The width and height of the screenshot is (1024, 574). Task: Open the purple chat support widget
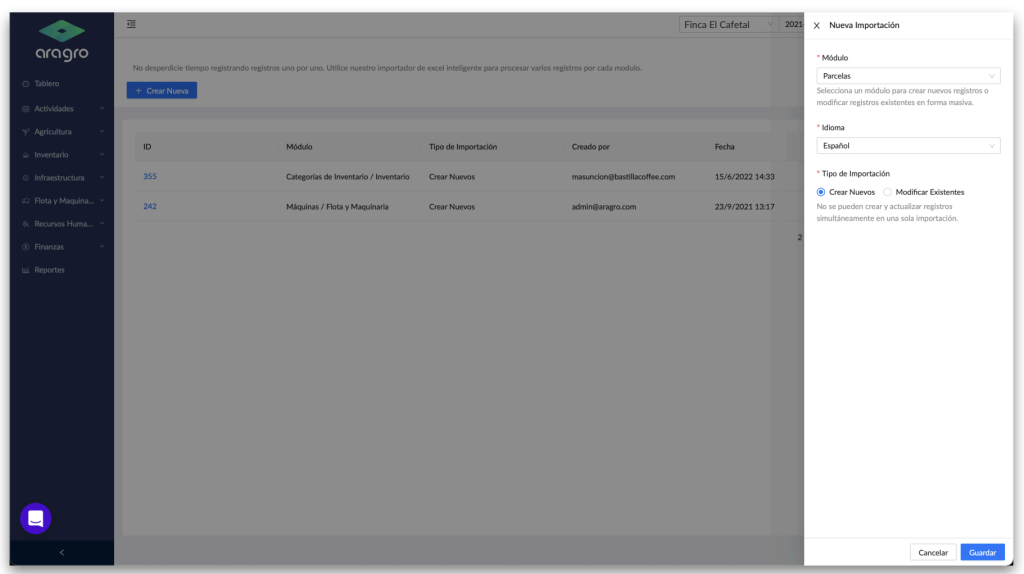(36, 518)
